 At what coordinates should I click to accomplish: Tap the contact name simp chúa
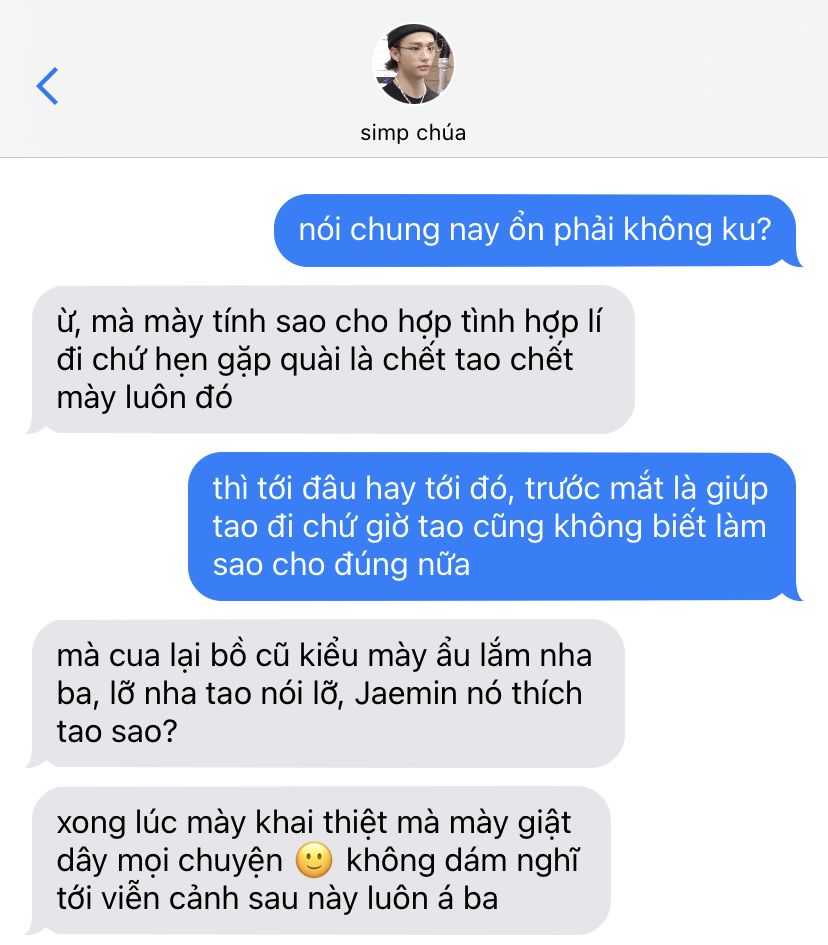pyautogui.click(x=413, y=133)
